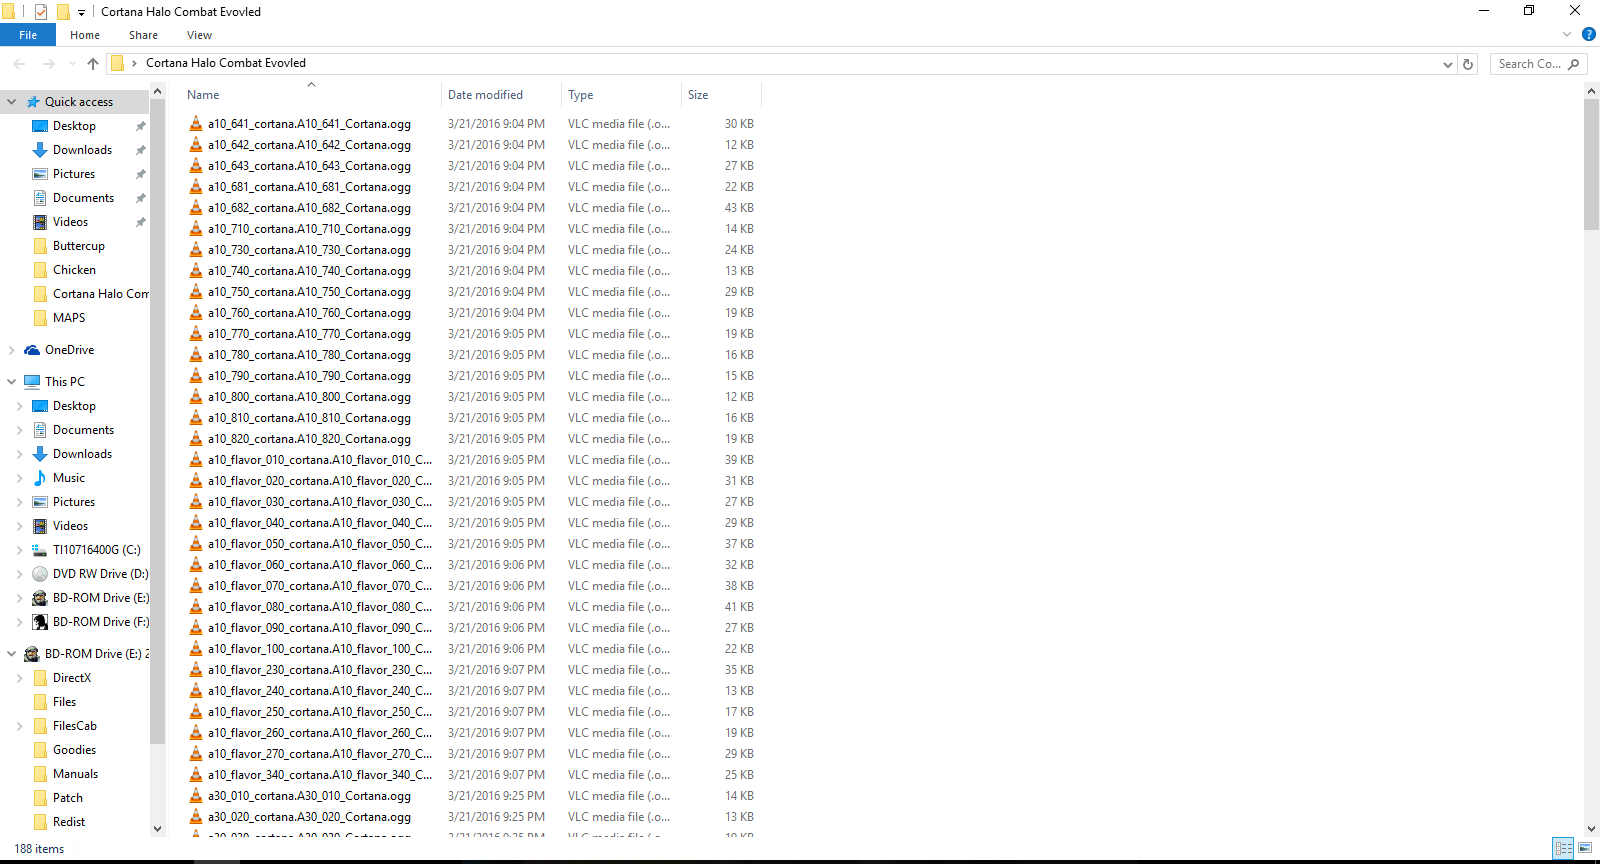Open OneDrive cloud icon in sidebar
Image resolution: width=1600 pixels, height=864 pixels.
coord(32,350)
